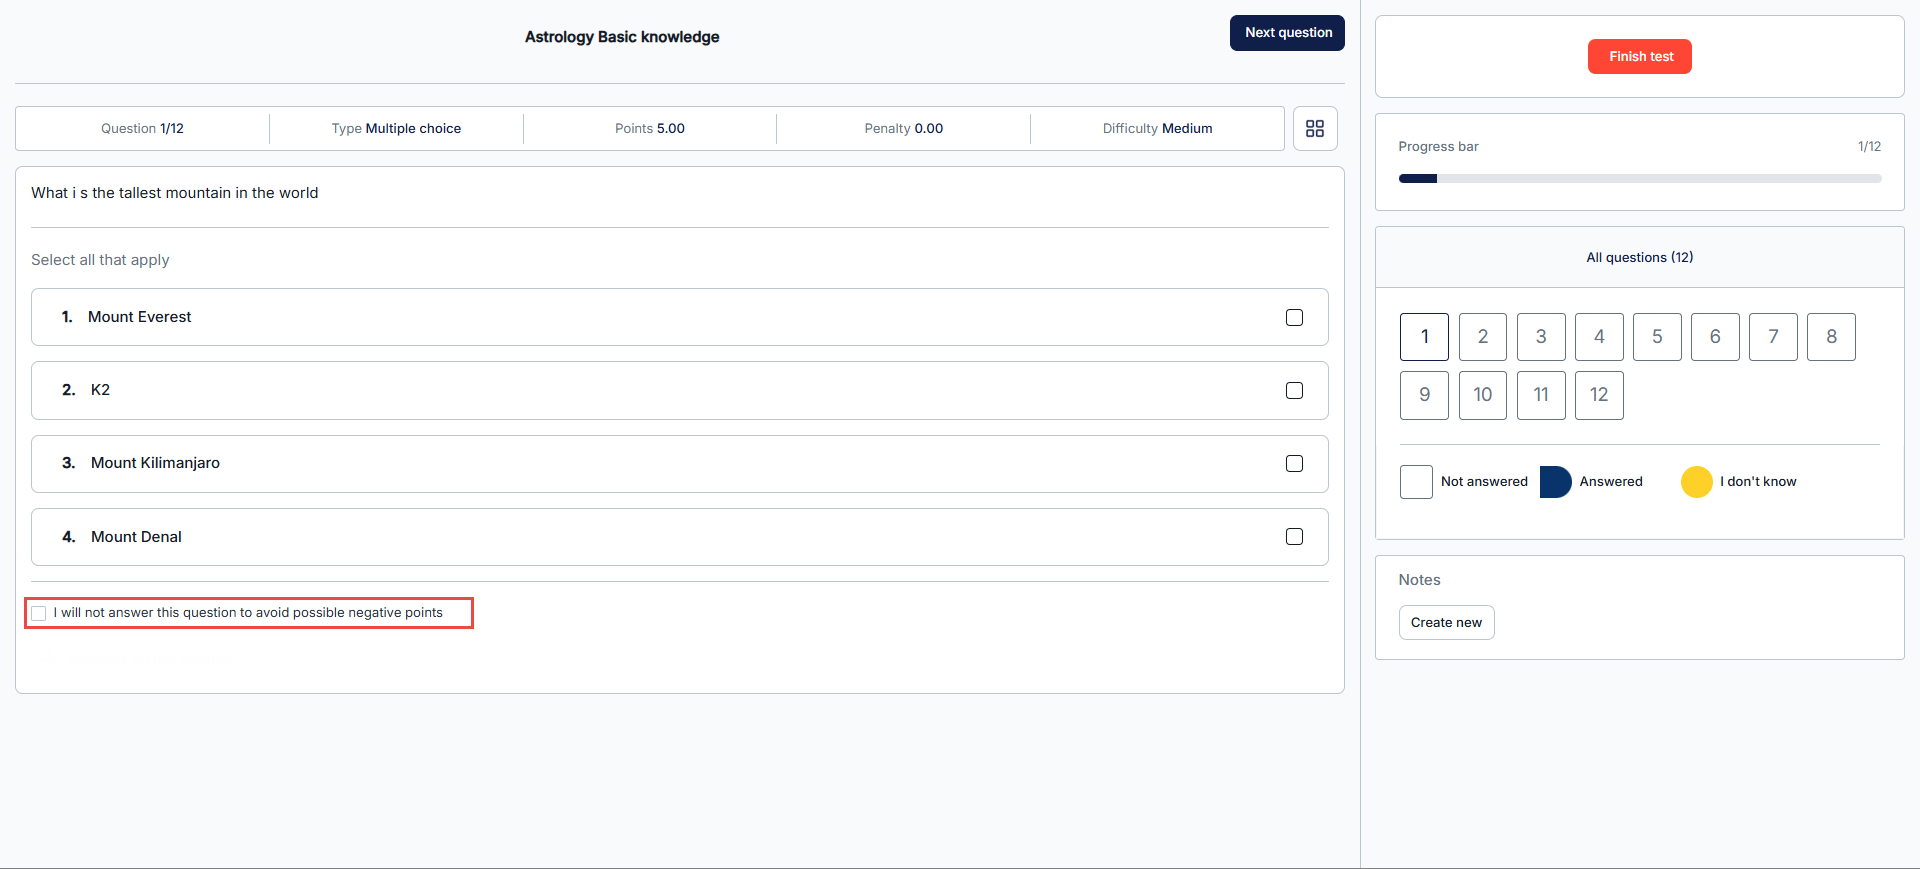The image size is (1920, 869).
Task: Tick the K2 answer checkbox
Action: (x=1294, y=391)
